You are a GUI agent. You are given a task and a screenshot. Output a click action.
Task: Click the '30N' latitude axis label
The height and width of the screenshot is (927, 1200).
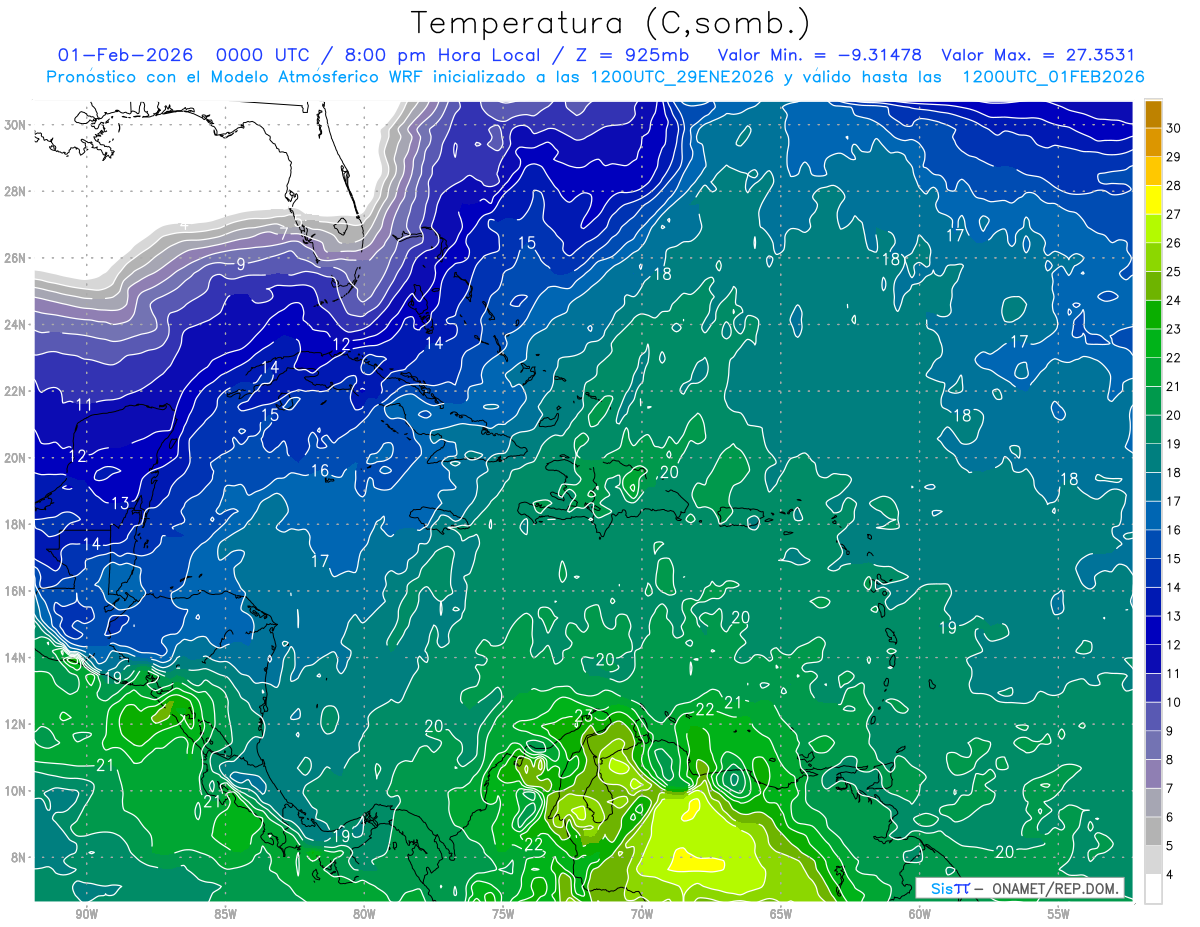tap(16, 125)
